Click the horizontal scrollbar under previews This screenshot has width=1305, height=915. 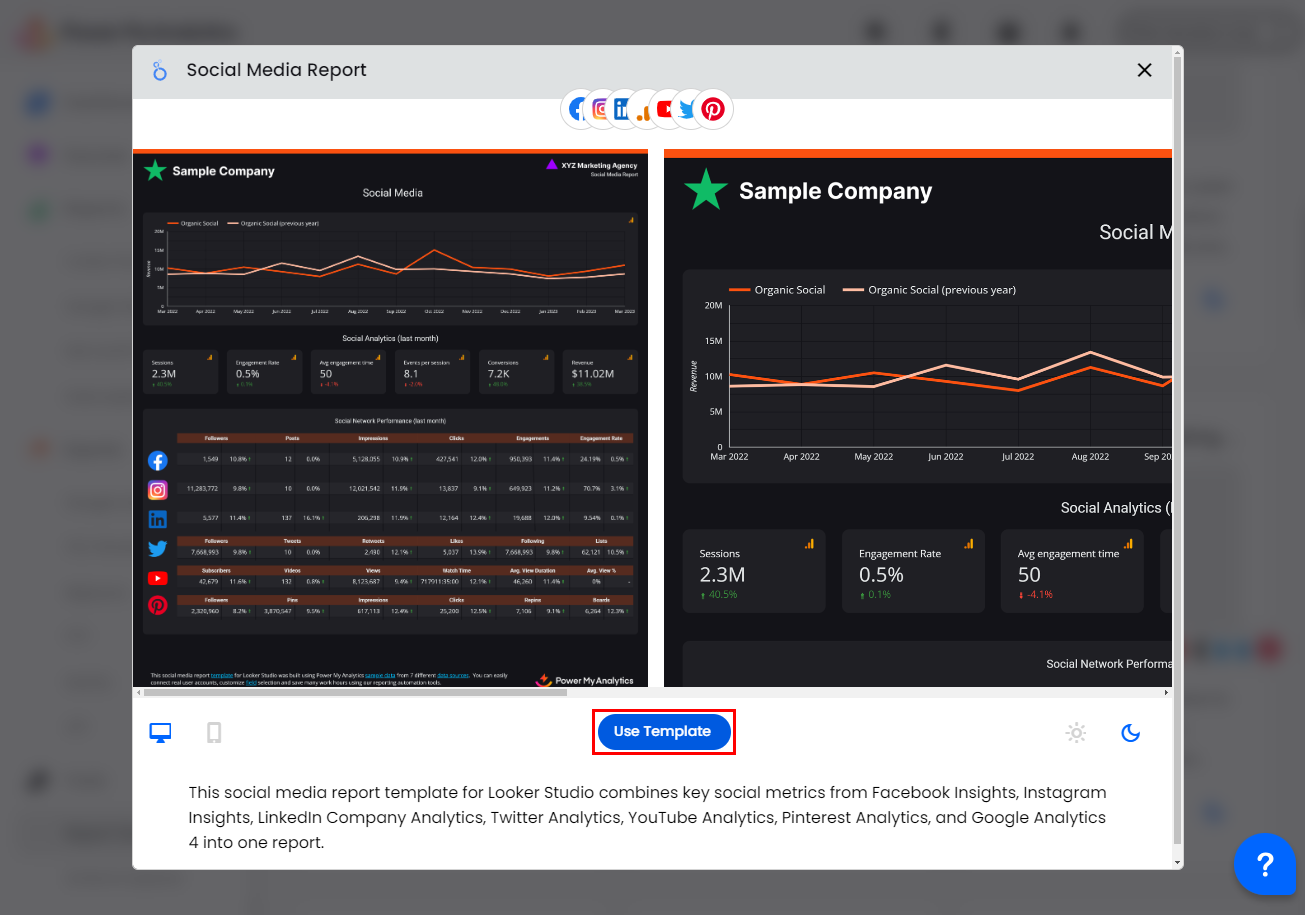coord(355,692)
